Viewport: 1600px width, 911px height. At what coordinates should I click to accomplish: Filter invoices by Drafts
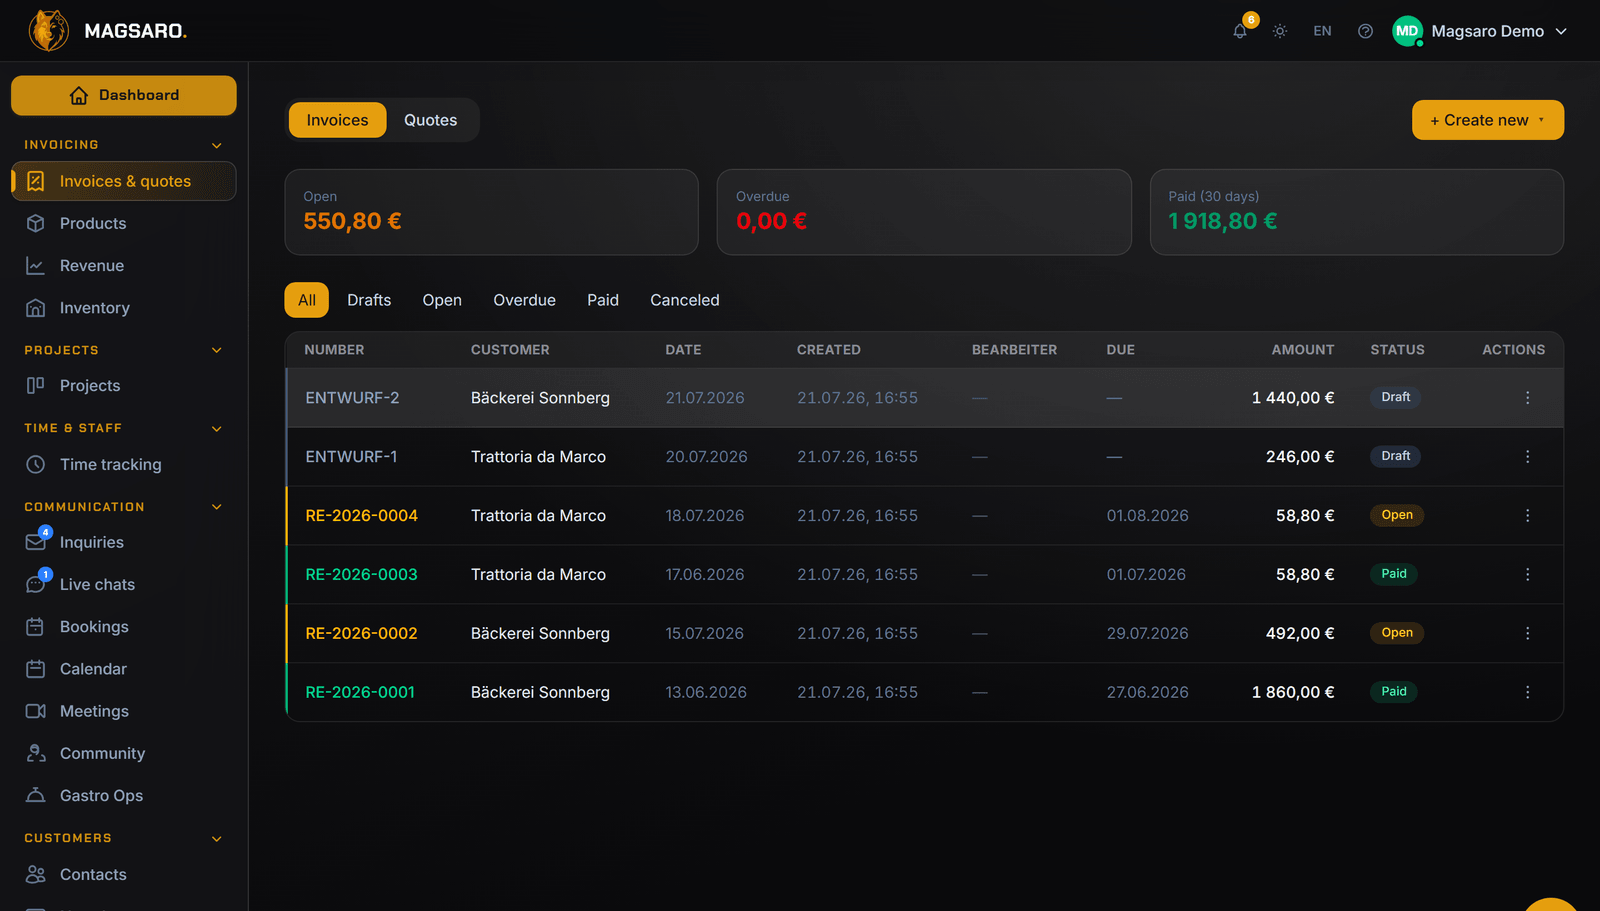pyautogui.click(x=369, y=300)
